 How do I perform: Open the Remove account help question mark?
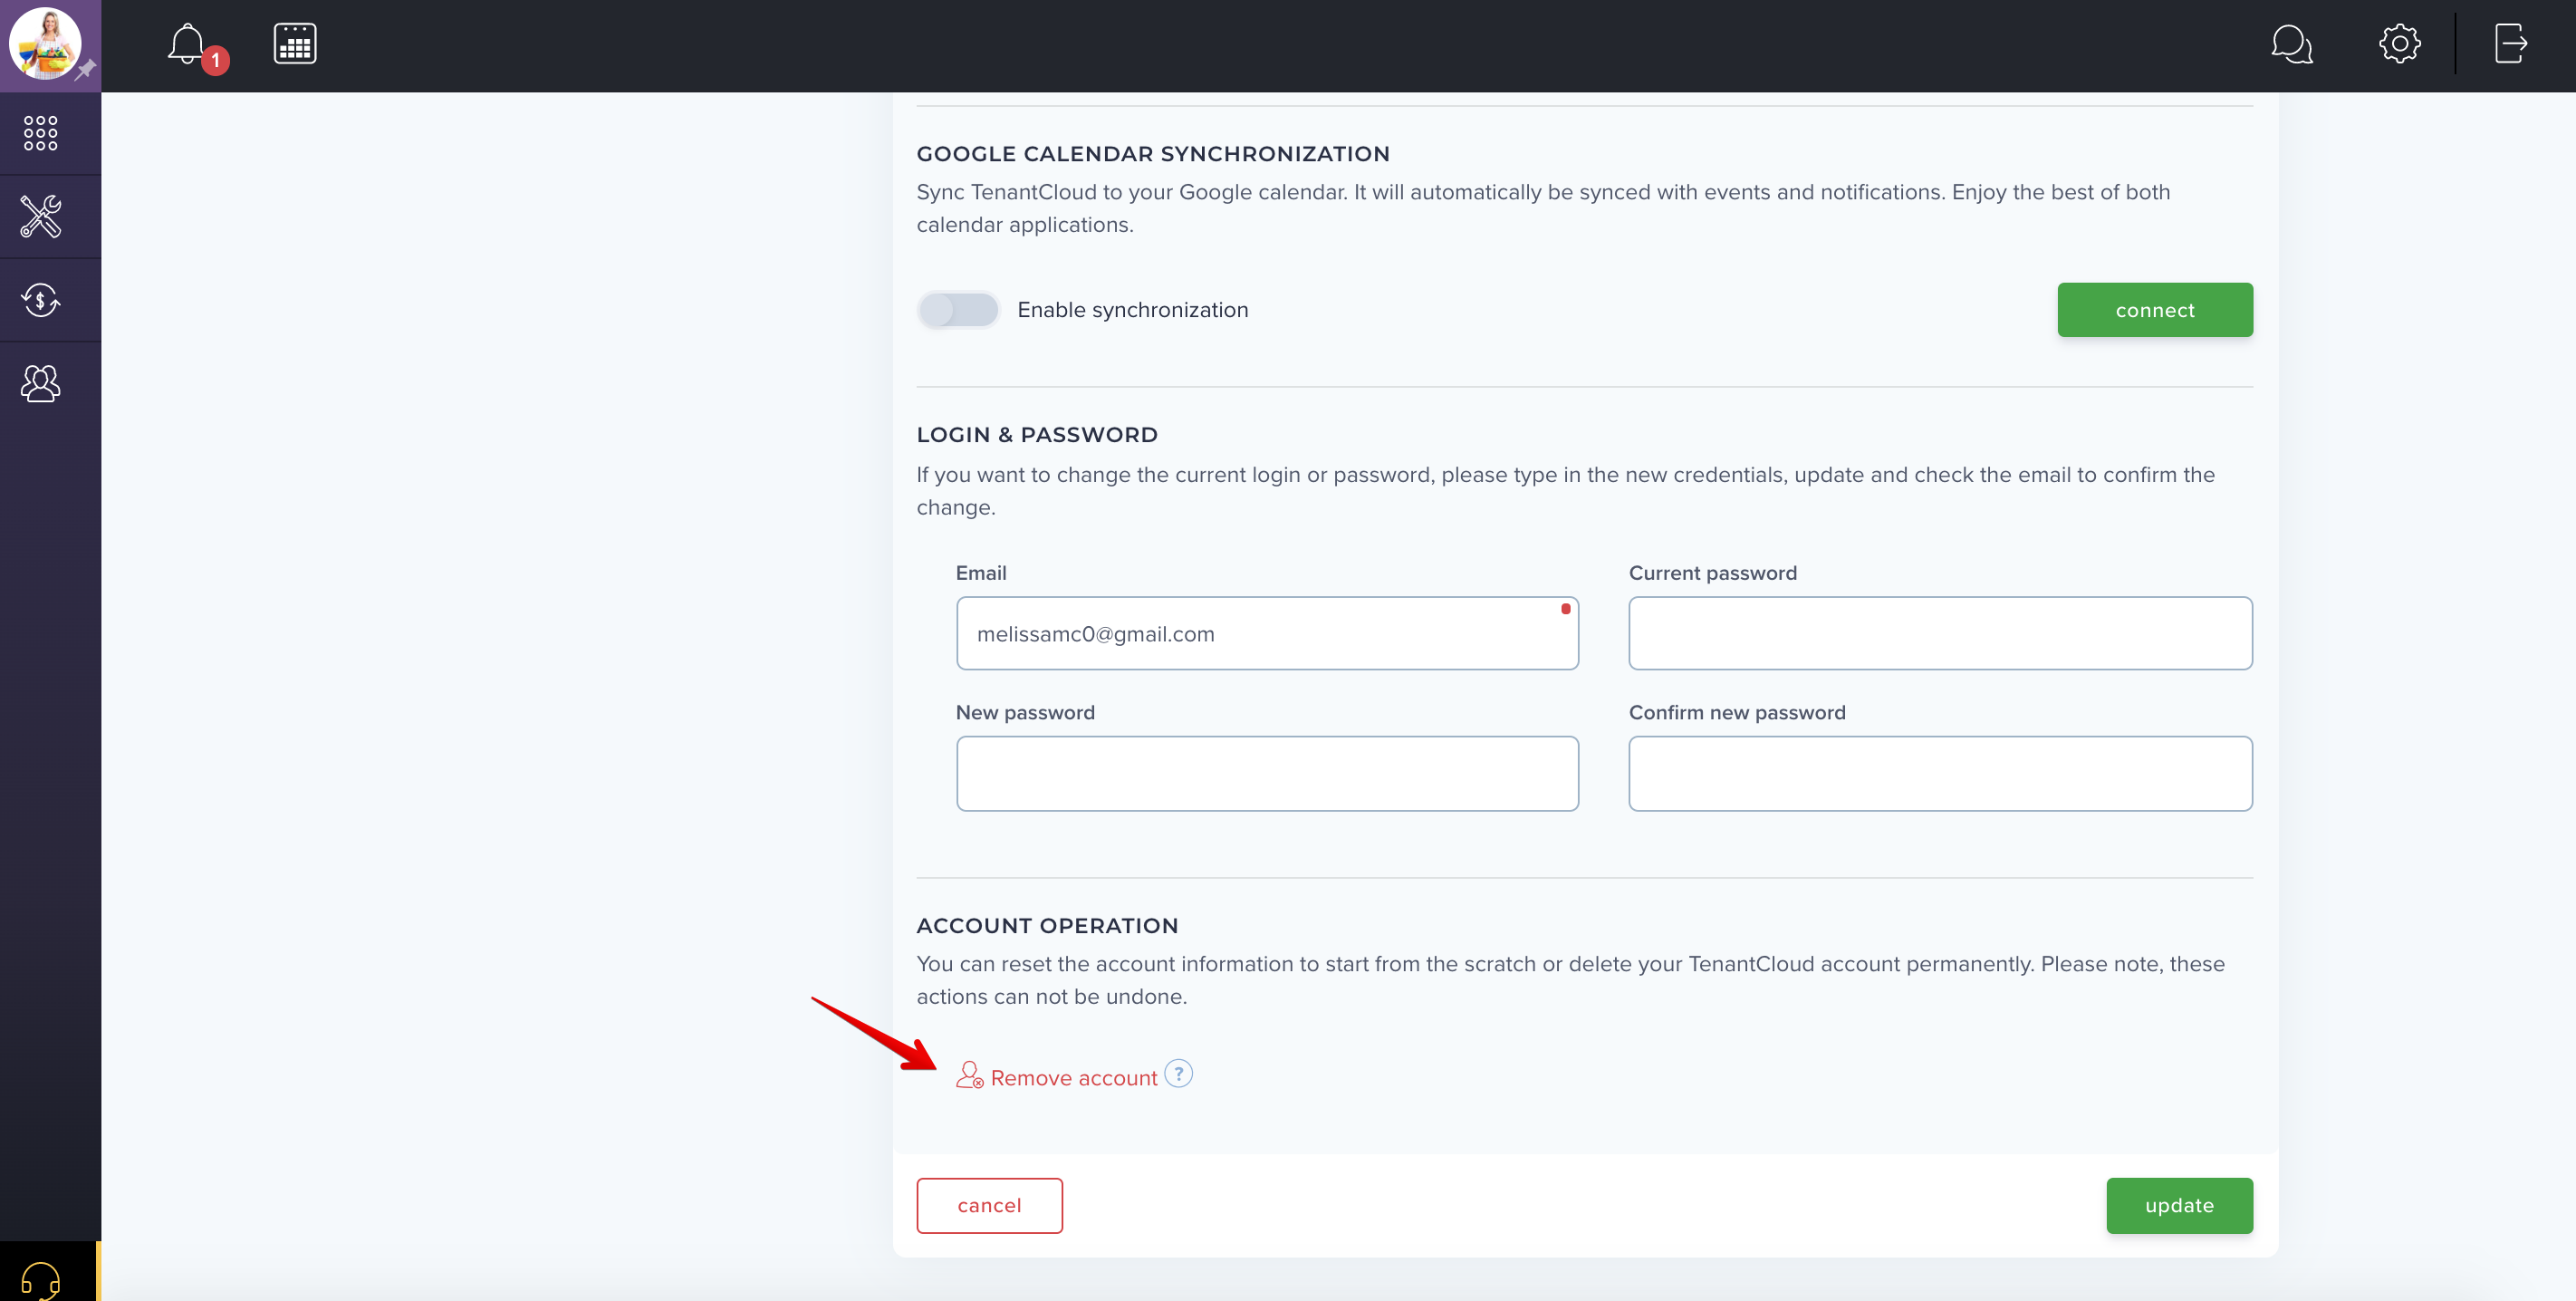tap(1178, 1074)
